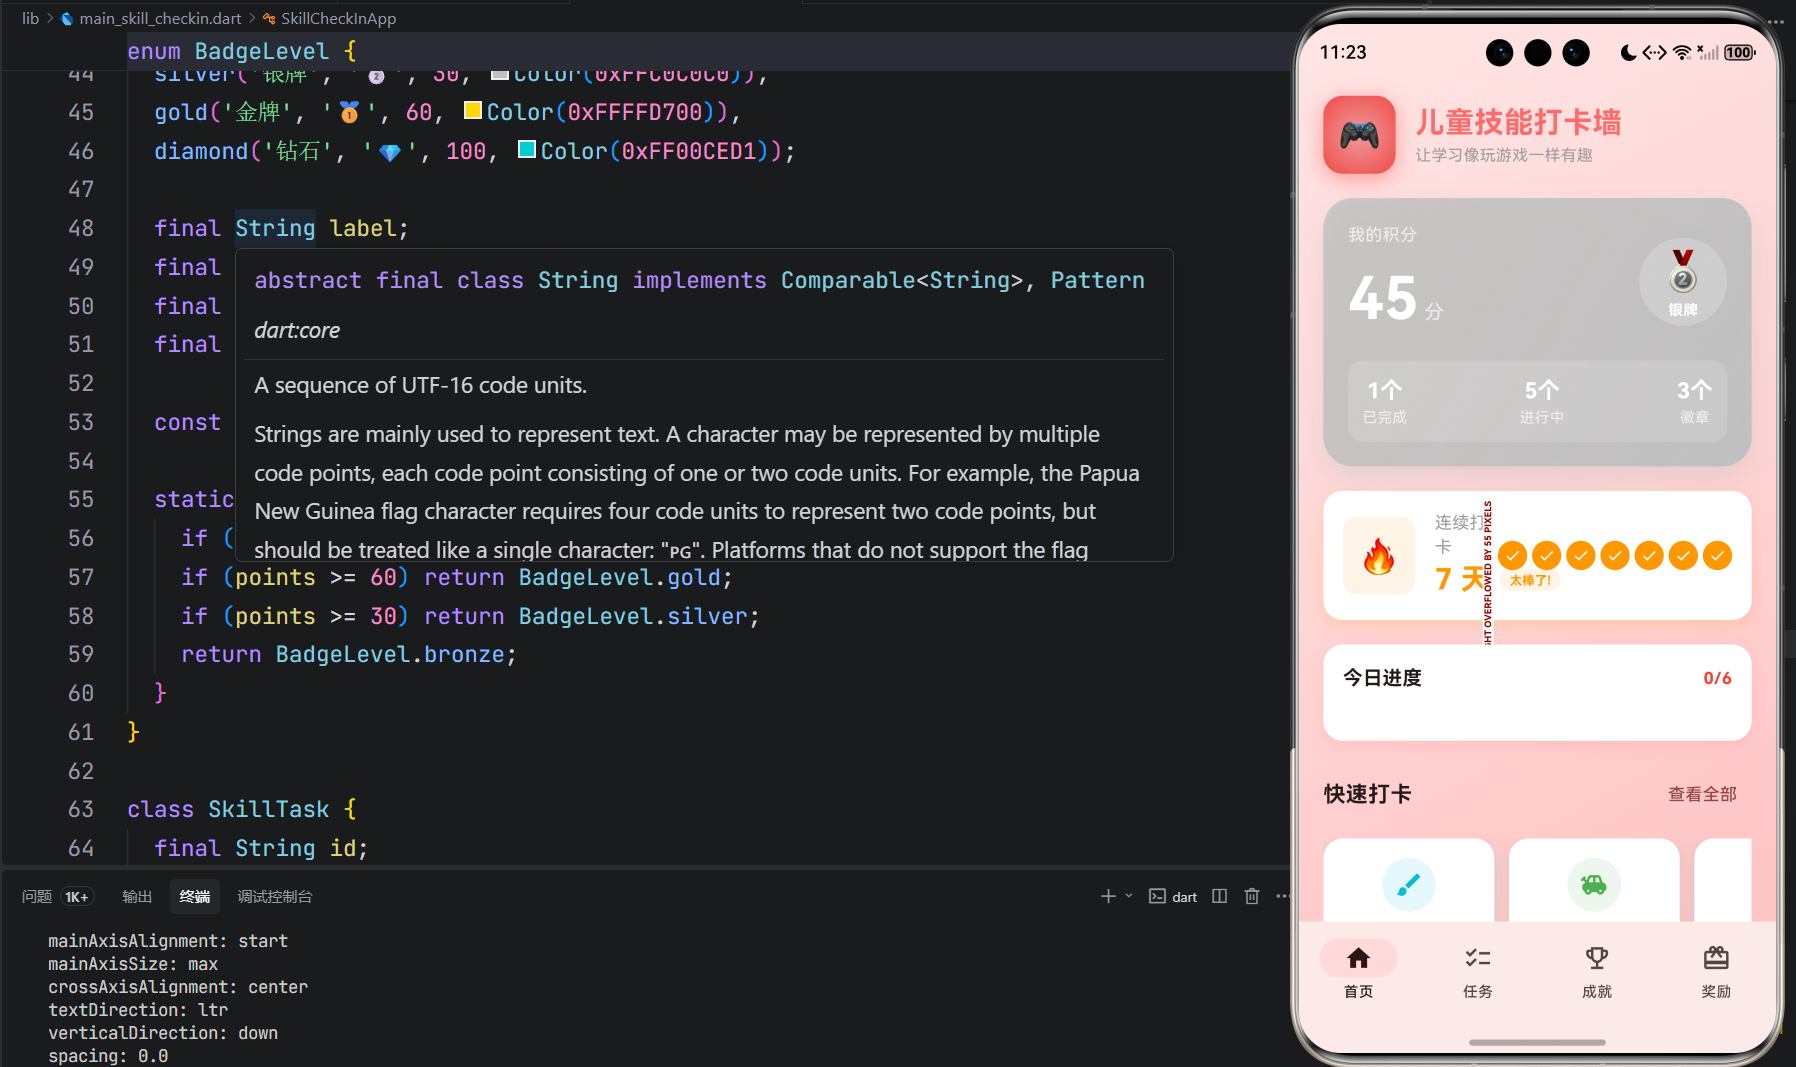Select the 终端 terminal panel tab
This screenshot has height=1067, width=1796.
[195, 896]
